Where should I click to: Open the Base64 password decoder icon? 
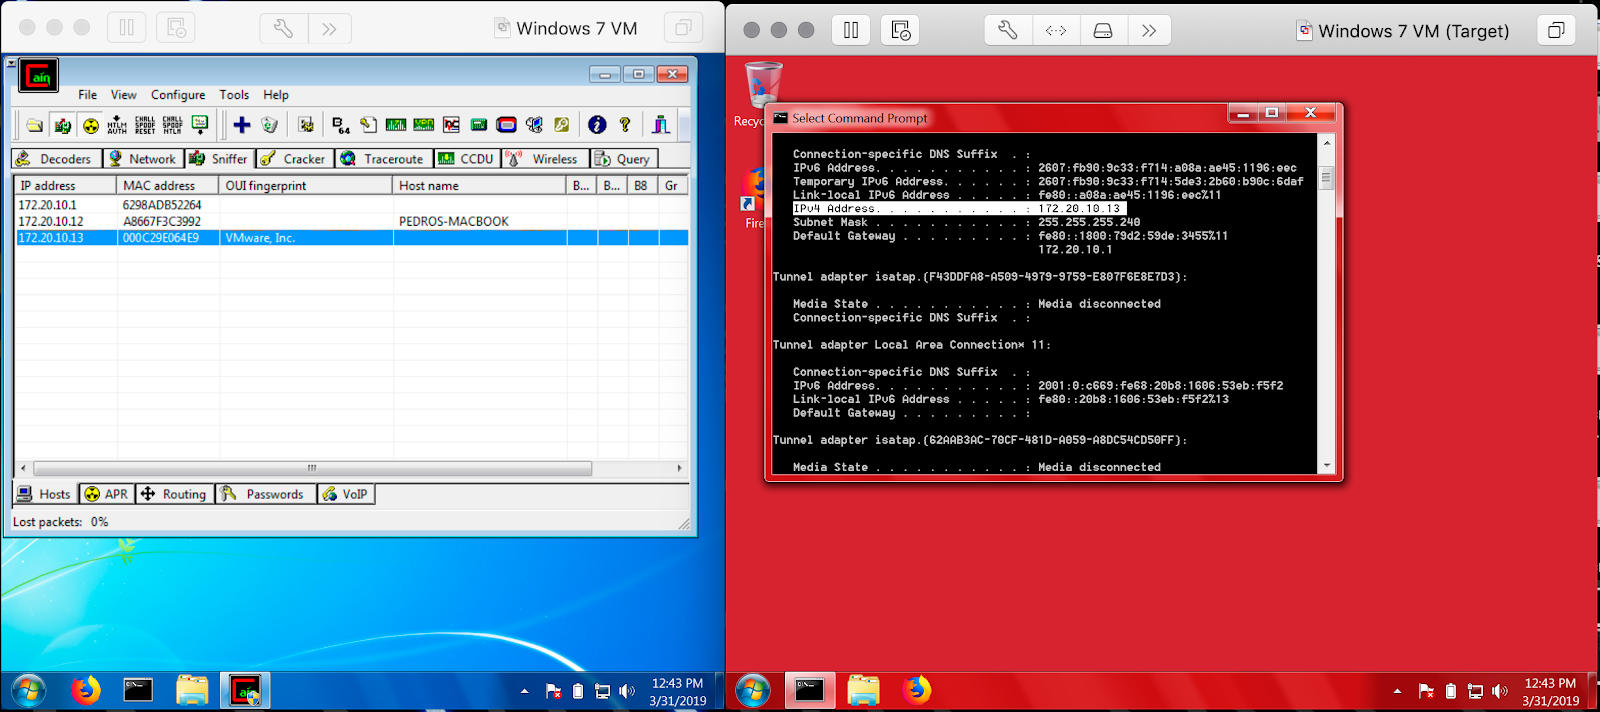pos(341,125)
